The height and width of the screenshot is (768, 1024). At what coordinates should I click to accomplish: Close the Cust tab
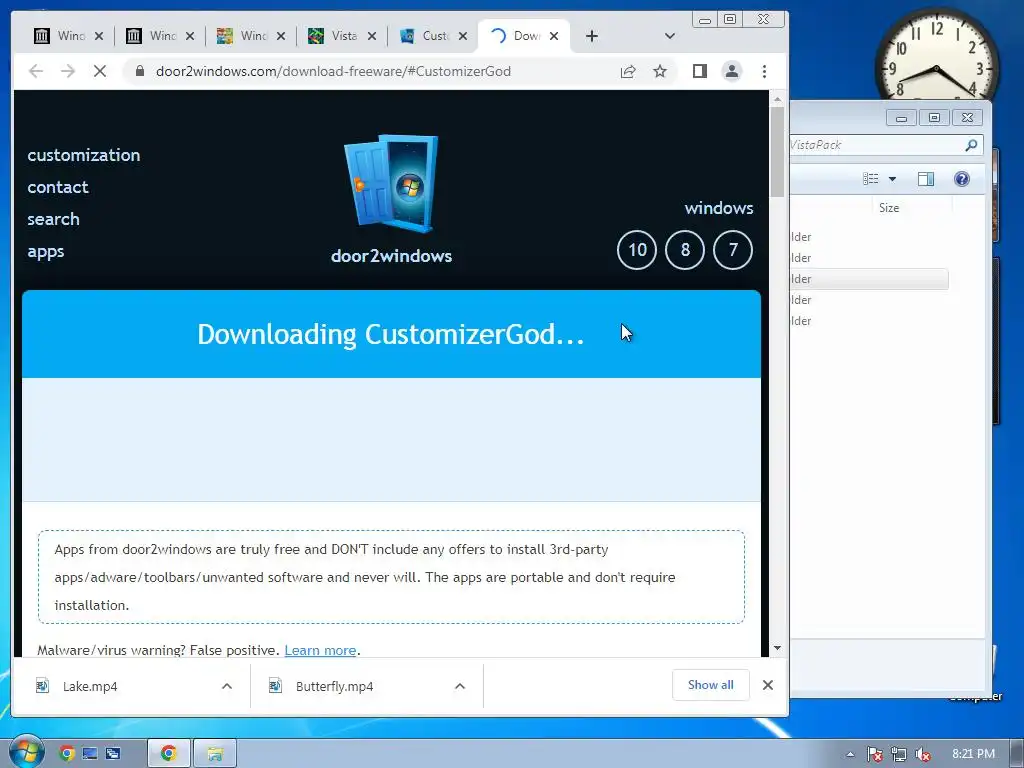[462, 36]
